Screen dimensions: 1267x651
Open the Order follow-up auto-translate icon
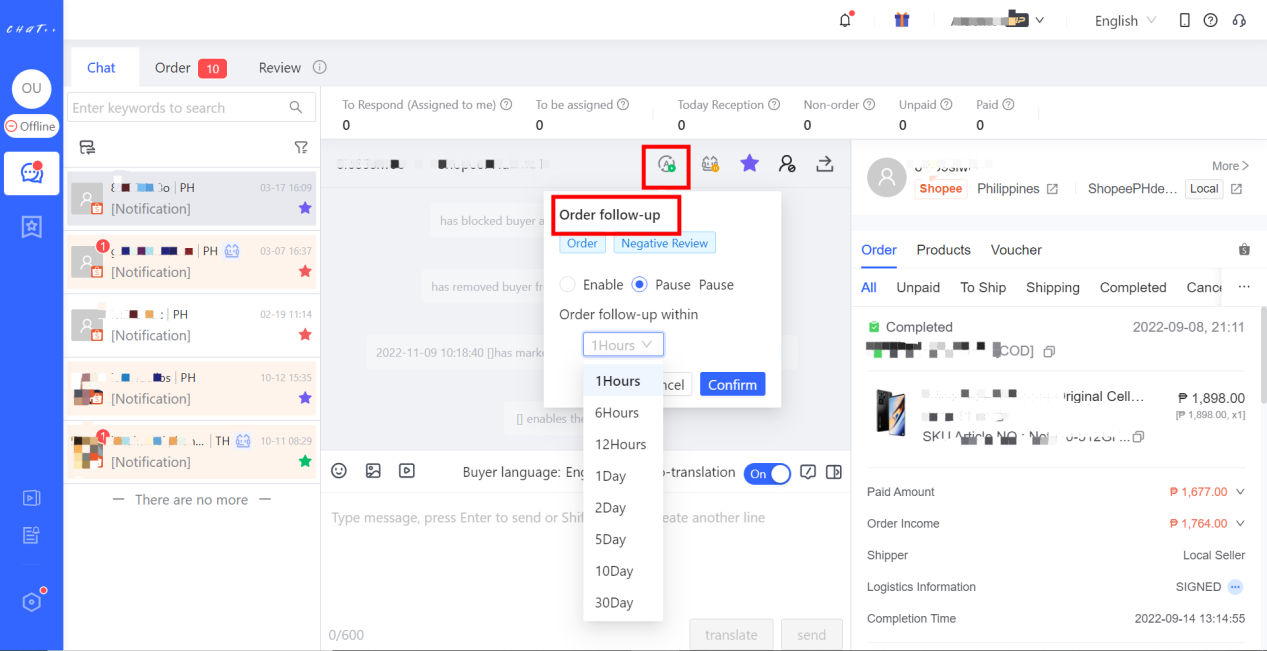point(666,162)
